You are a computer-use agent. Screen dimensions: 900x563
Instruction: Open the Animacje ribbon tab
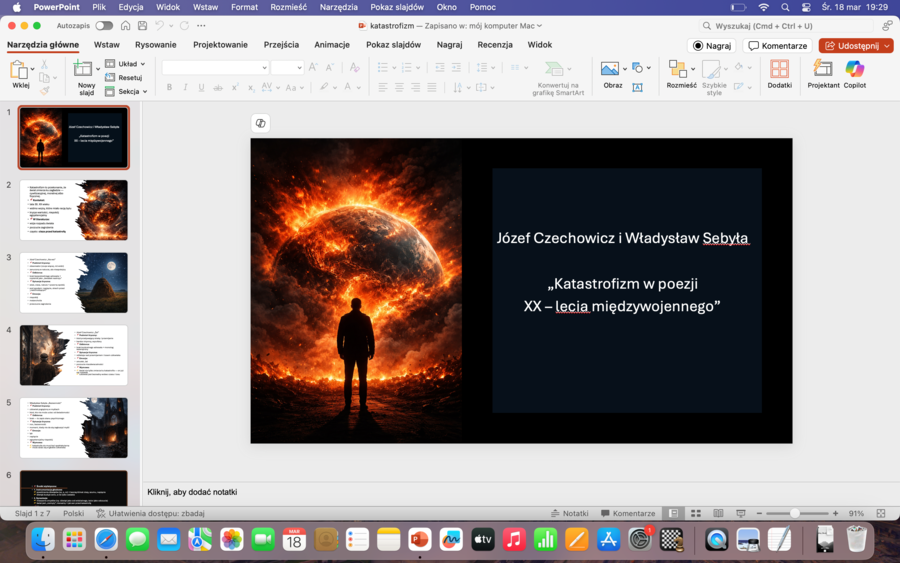332,45
